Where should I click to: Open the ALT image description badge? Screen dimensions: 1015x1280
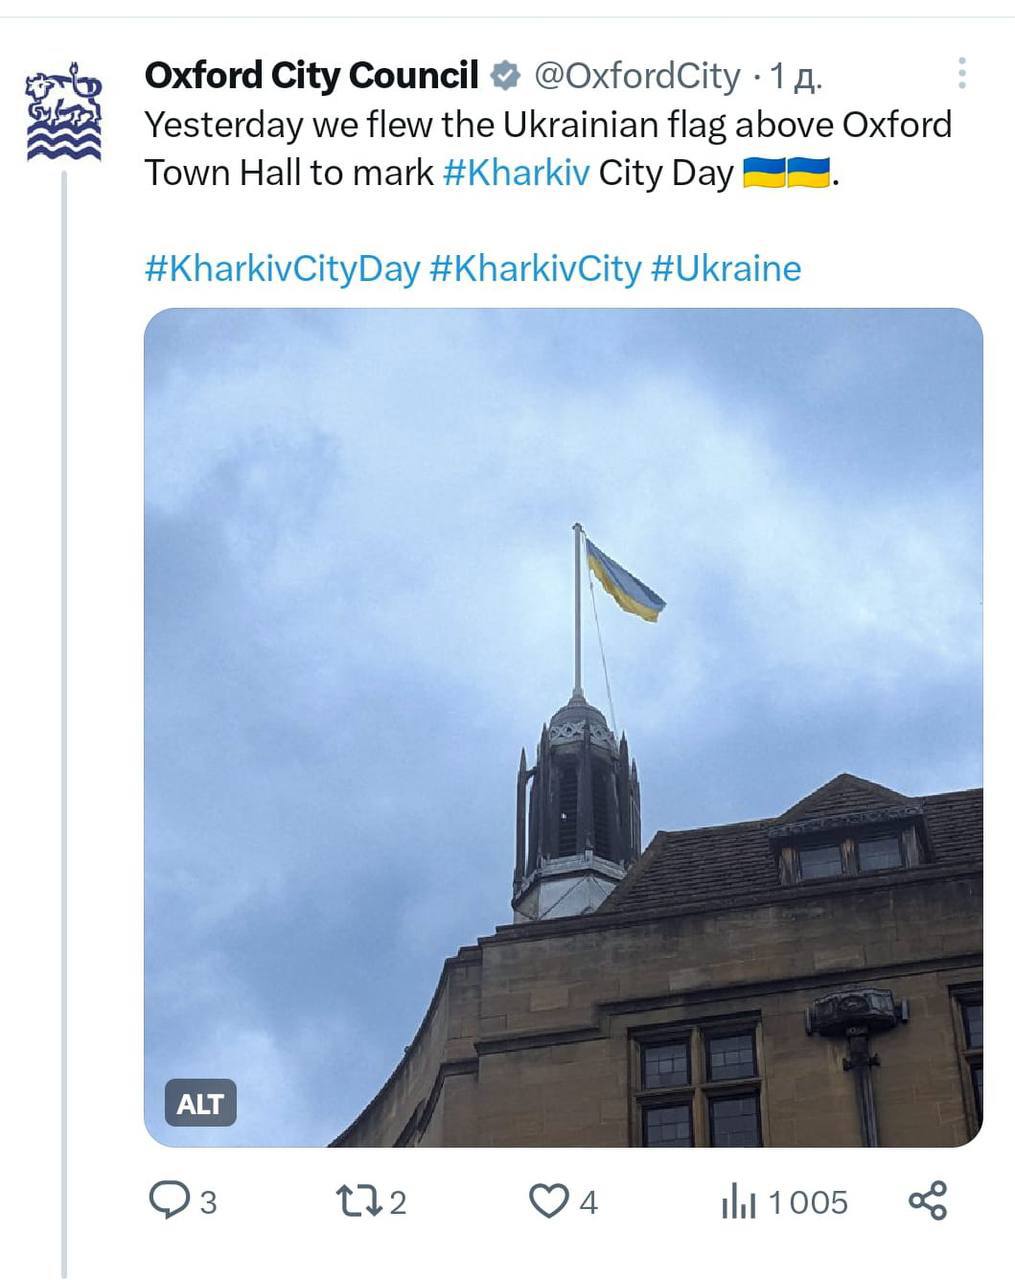pos(200,1103)
